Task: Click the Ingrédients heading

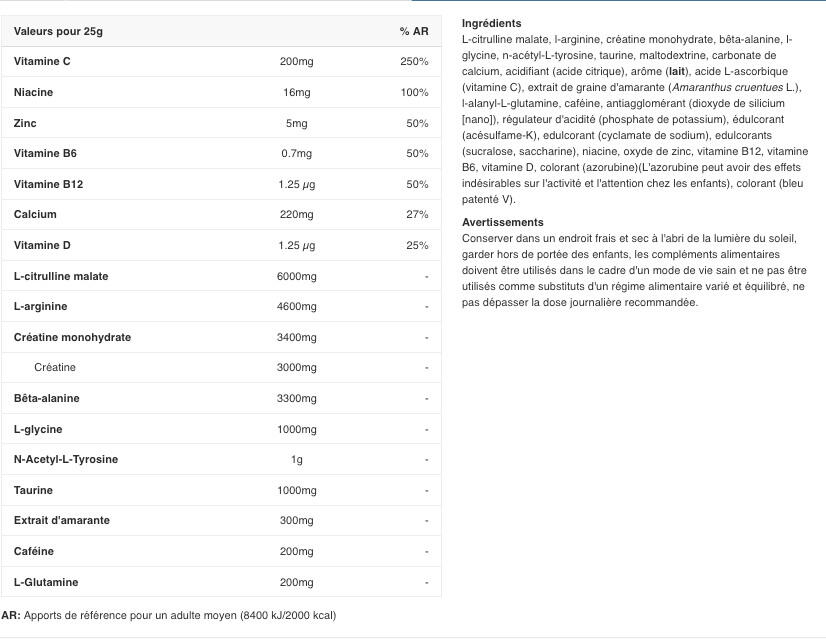Action: point(491,23)
